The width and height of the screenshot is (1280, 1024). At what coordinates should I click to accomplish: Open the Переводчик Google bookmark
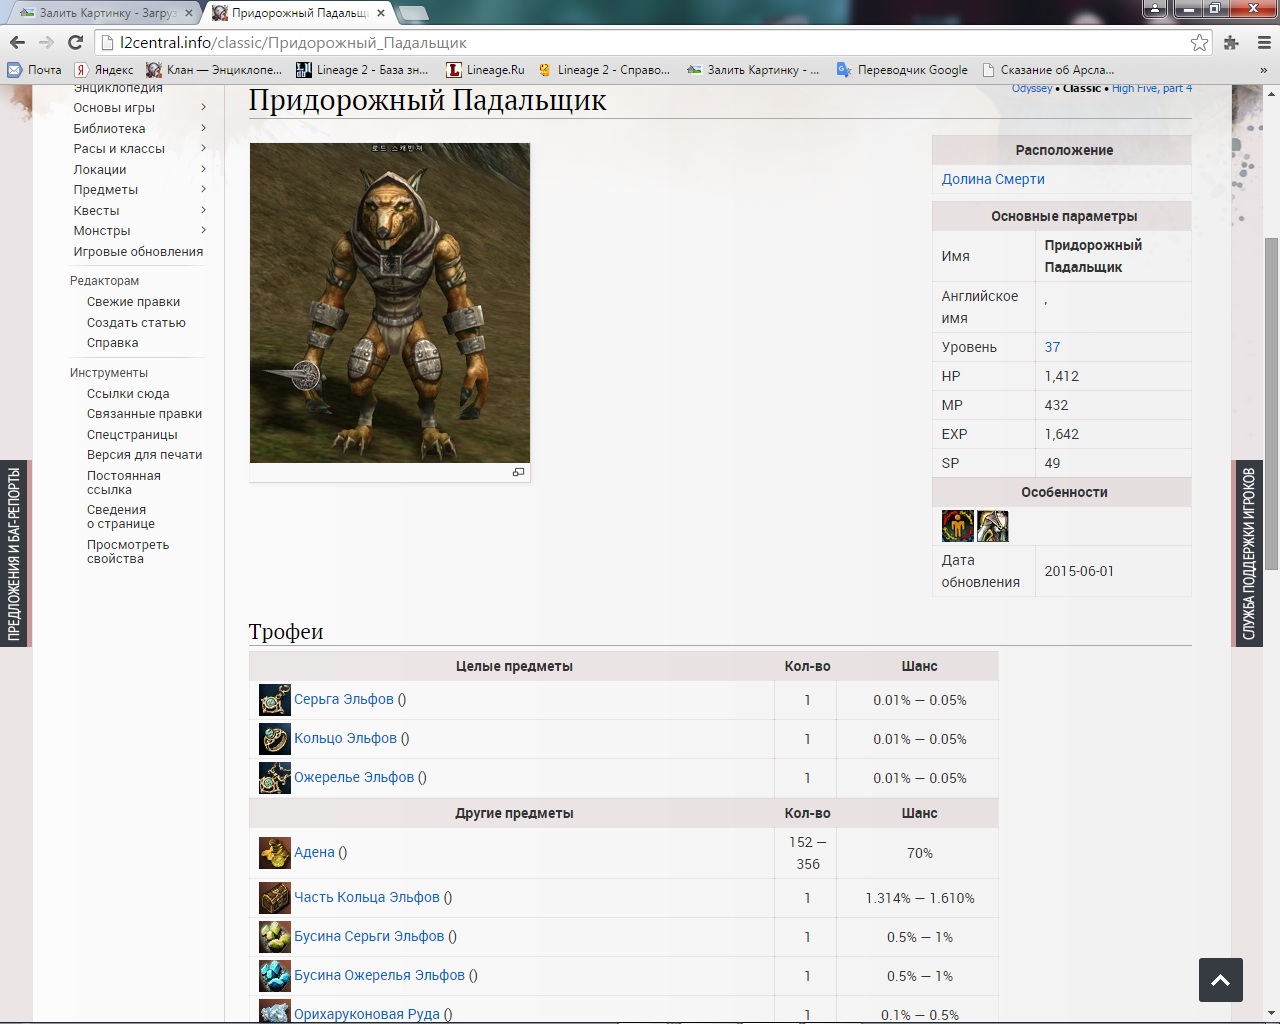tap(902, 70)
